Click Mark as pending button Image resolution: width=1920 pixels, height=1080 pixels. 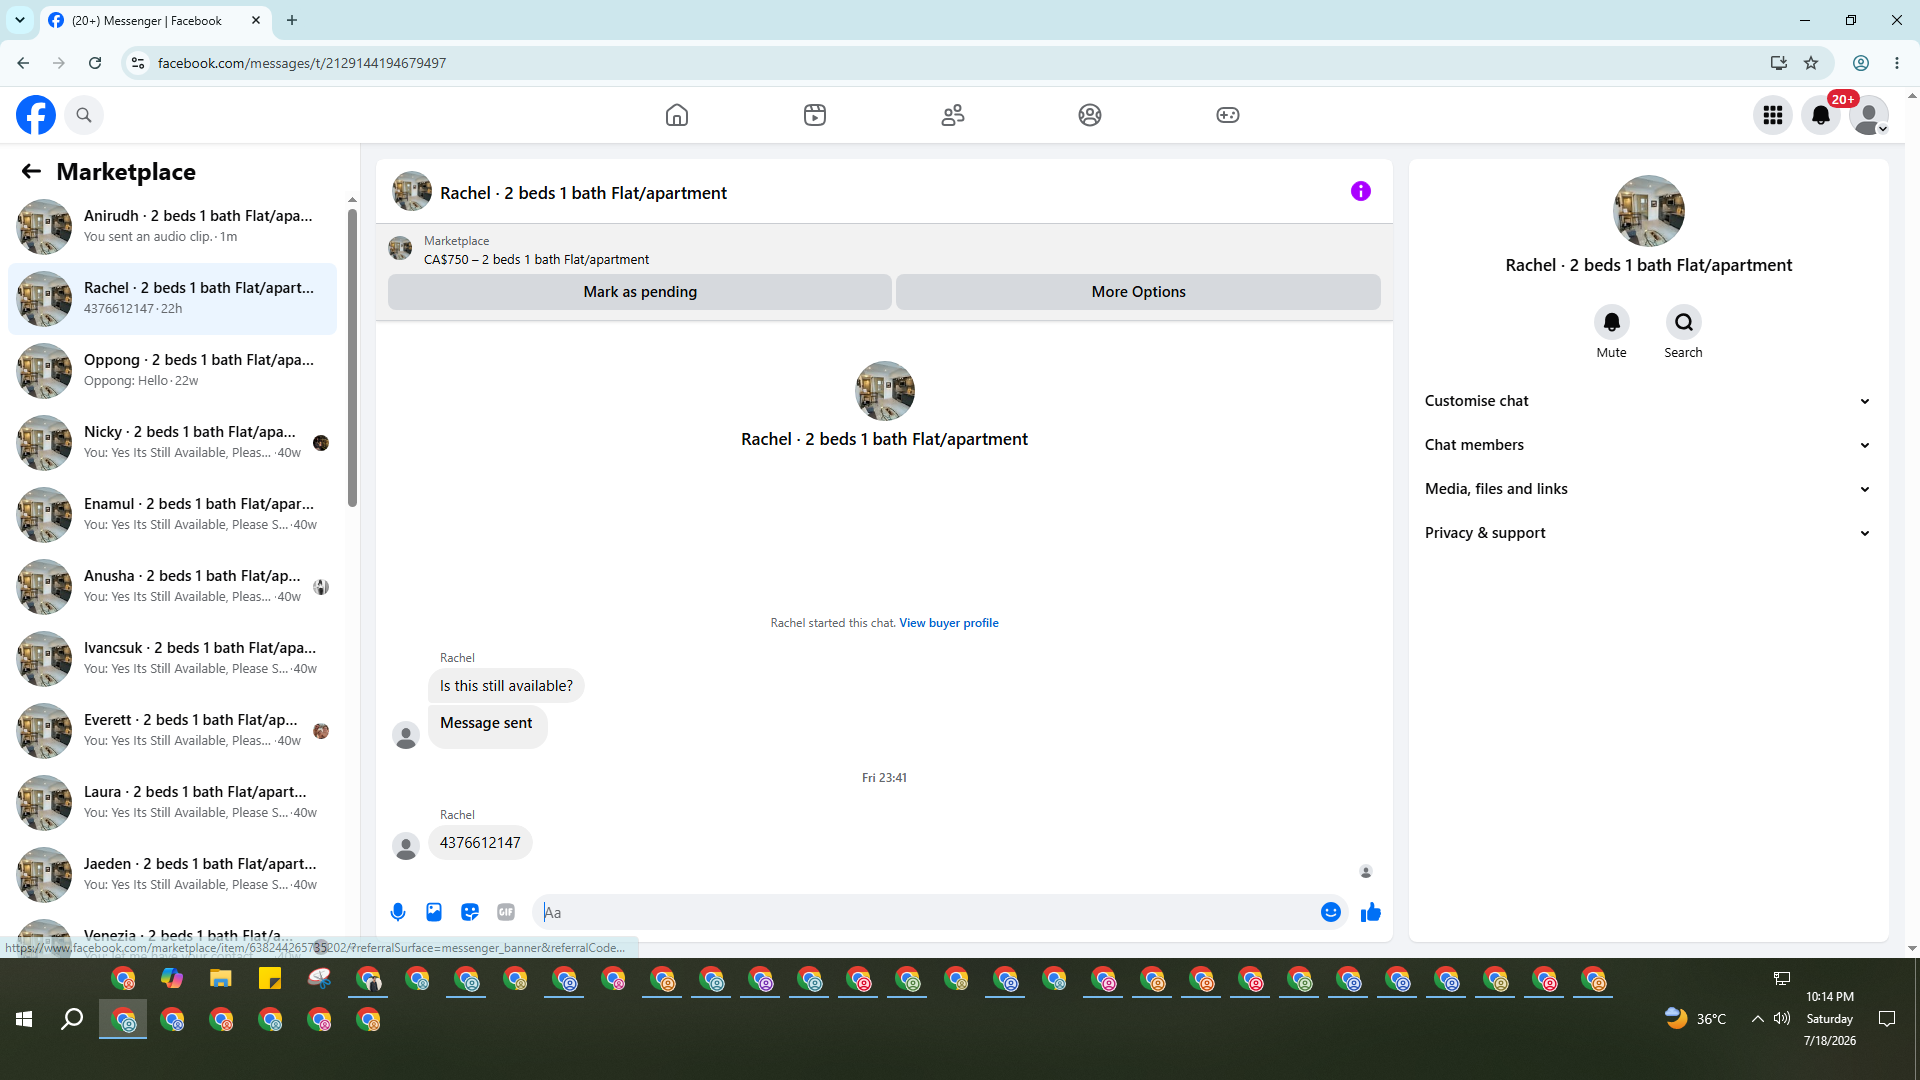click(x=640, y=292)
